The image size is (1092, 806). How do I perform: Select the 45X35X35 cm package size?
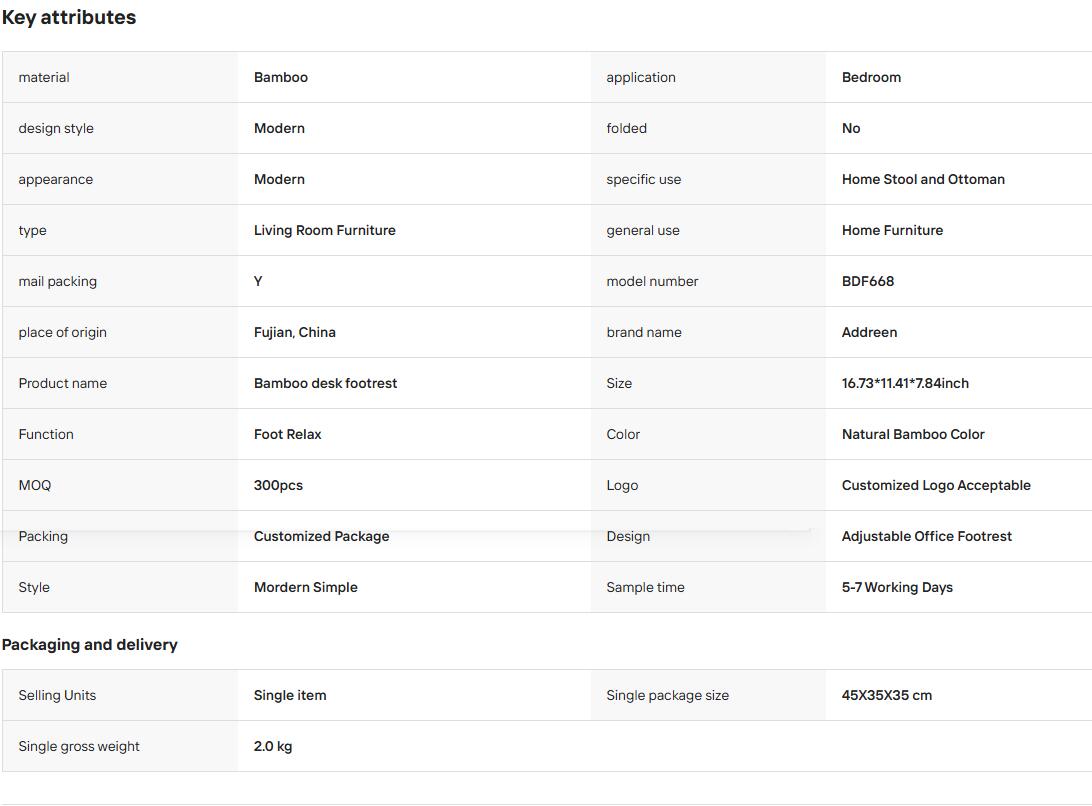coord(887,695)
